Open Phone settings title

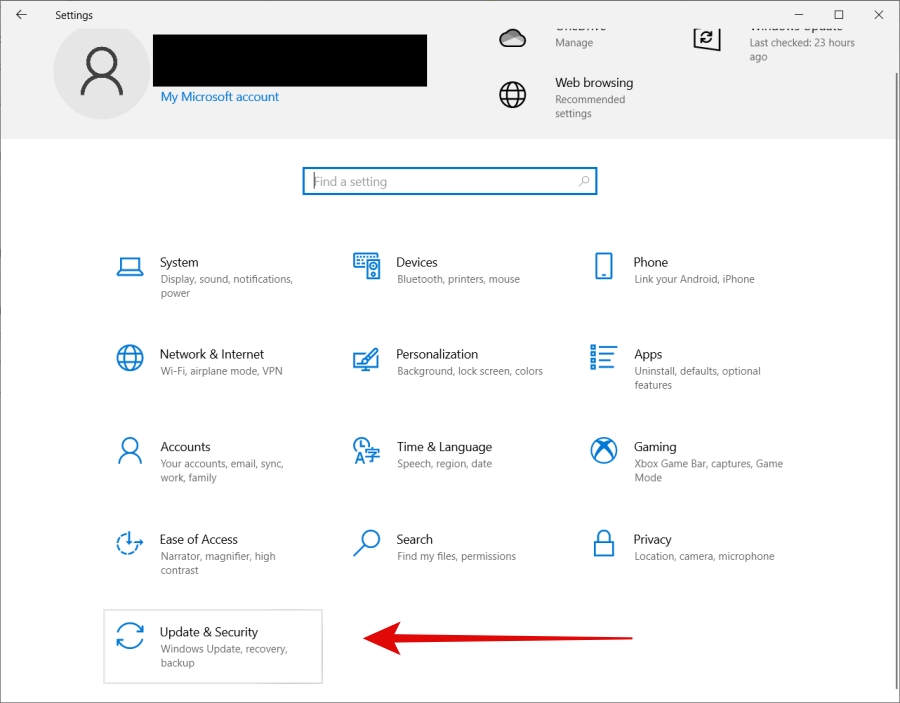(650, 262)
